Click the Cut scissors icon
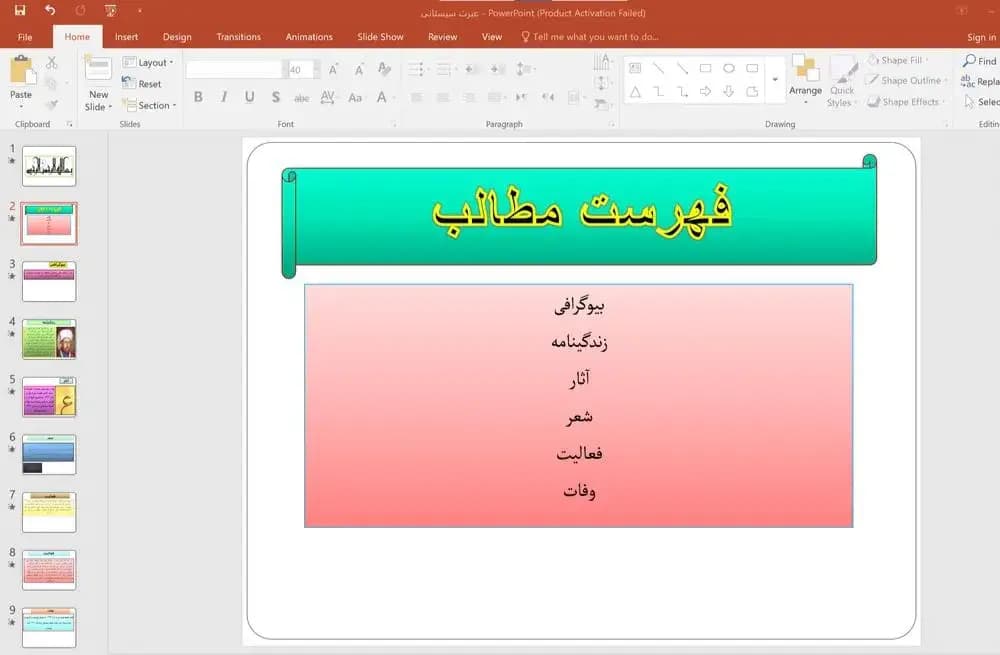1000x655 pixels. (52, 63)
